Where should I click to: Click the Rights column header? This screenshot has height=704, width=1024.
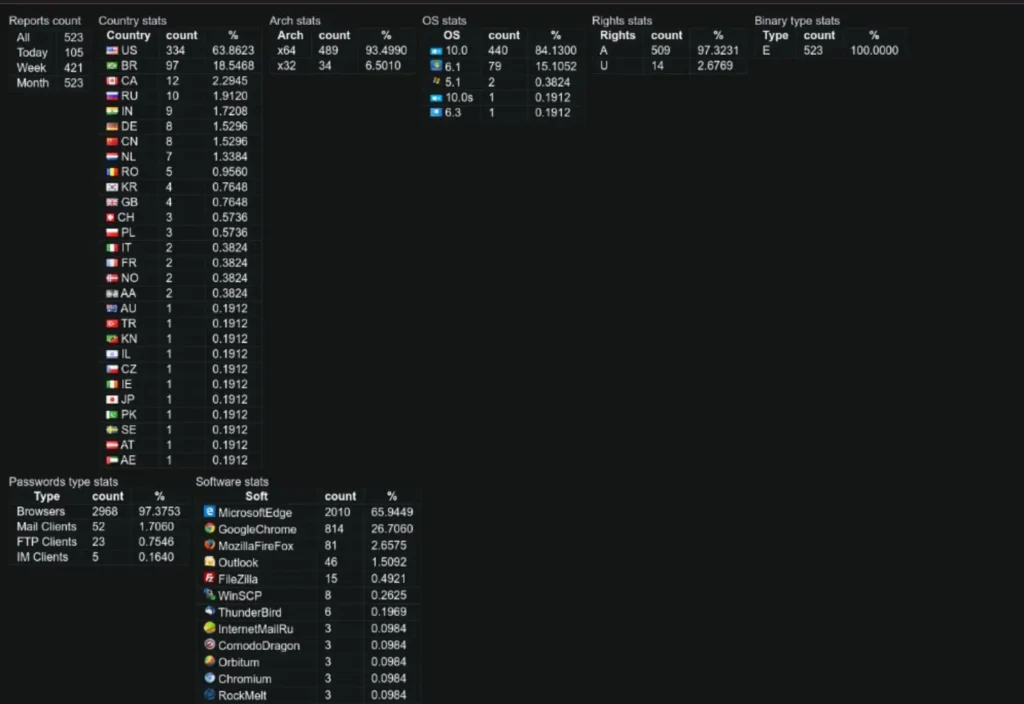click(x=617, y=35)
